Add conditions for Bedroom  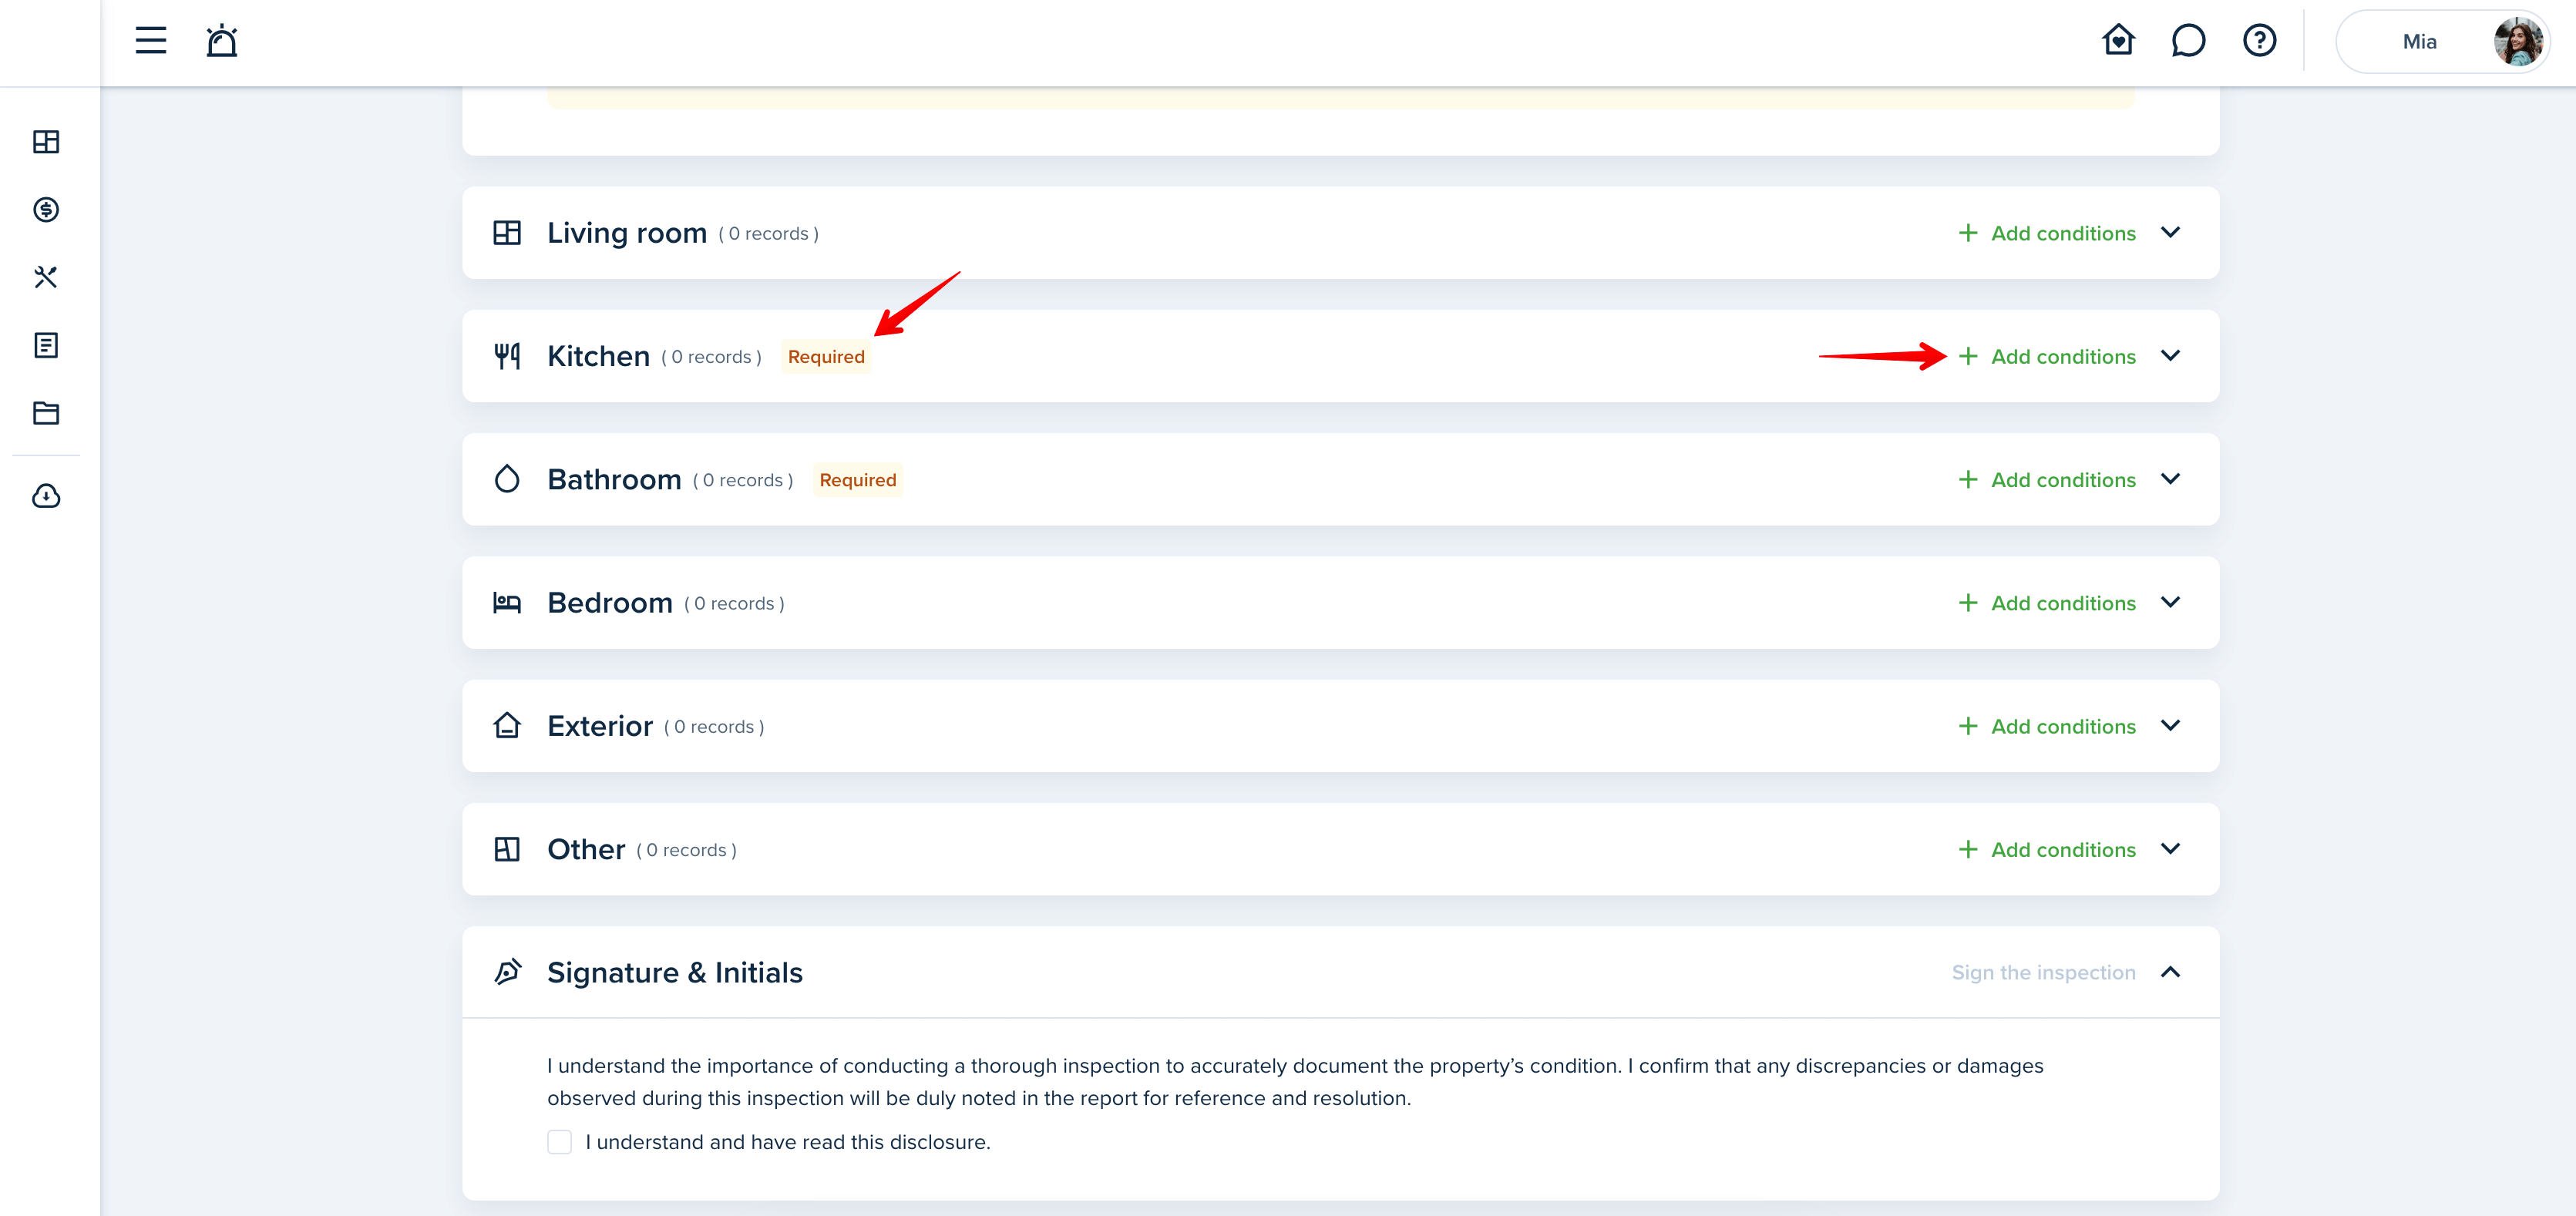(x=2046, y=603)
